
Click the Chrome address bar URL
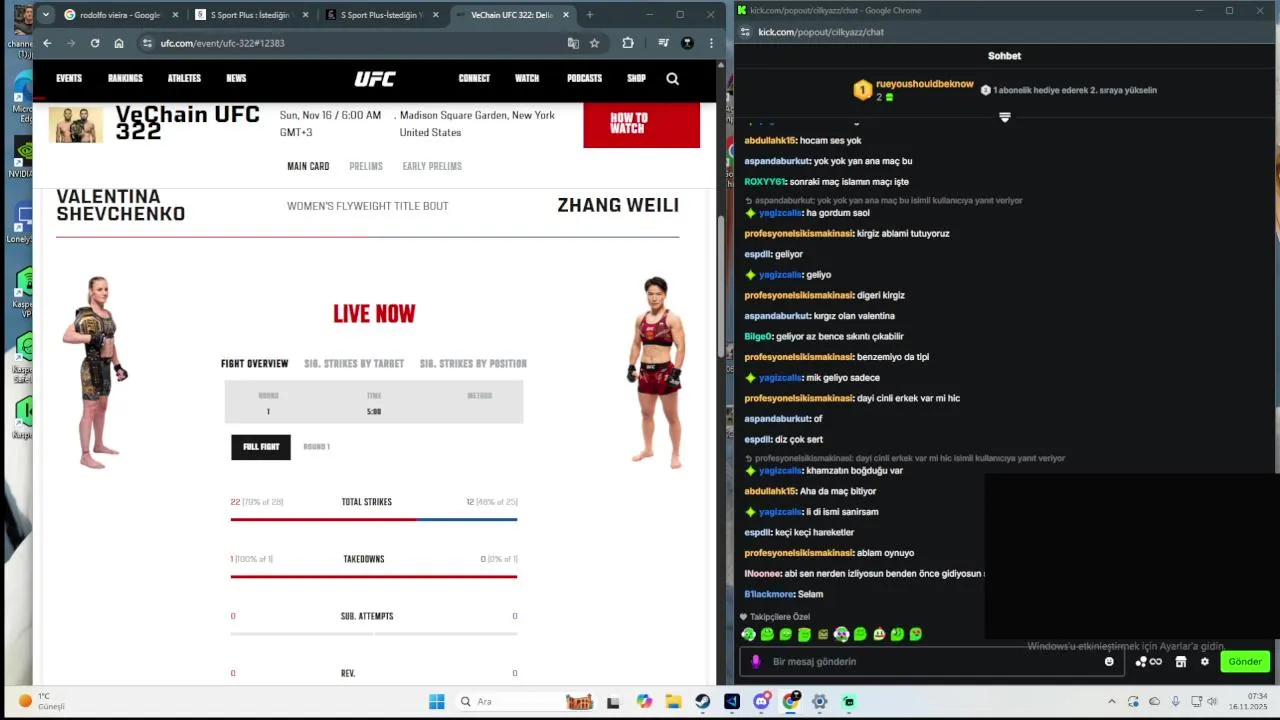222,43
